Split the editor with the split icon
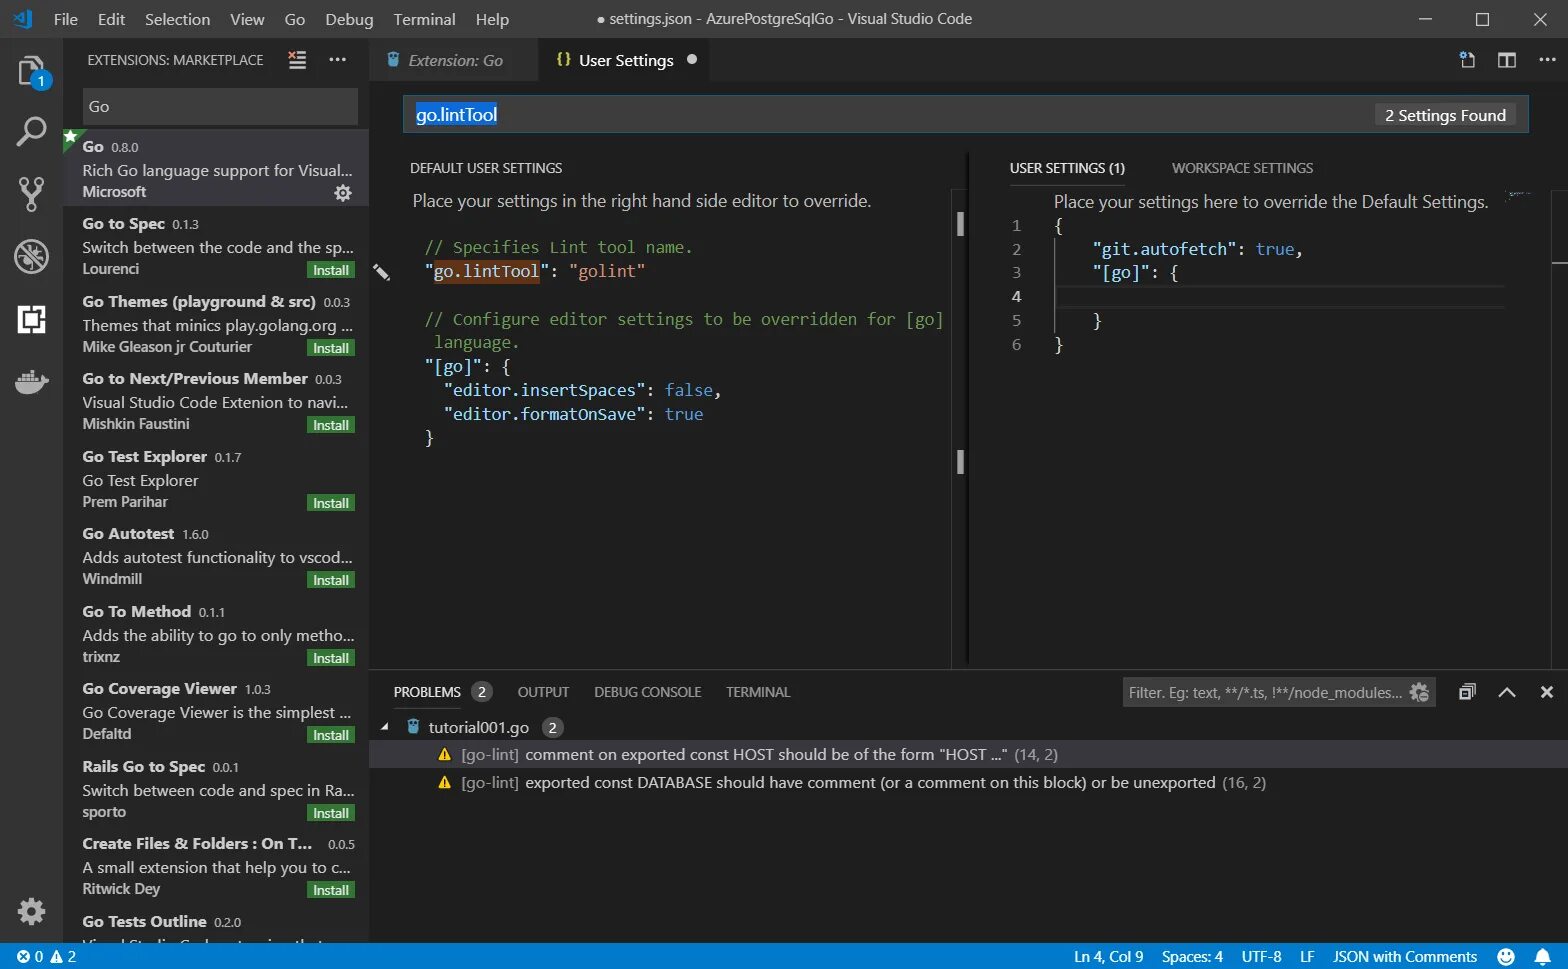 click(x=1506, y=60)
